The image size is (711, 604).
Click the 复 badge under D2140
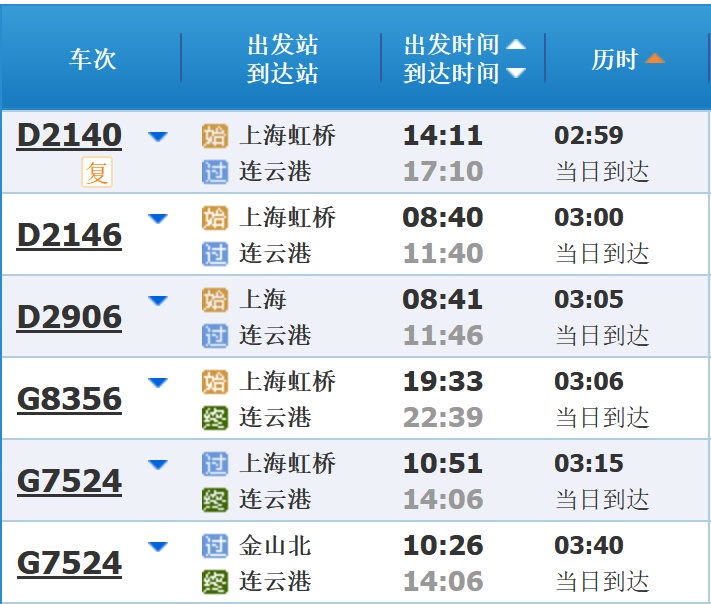point(97,173)
